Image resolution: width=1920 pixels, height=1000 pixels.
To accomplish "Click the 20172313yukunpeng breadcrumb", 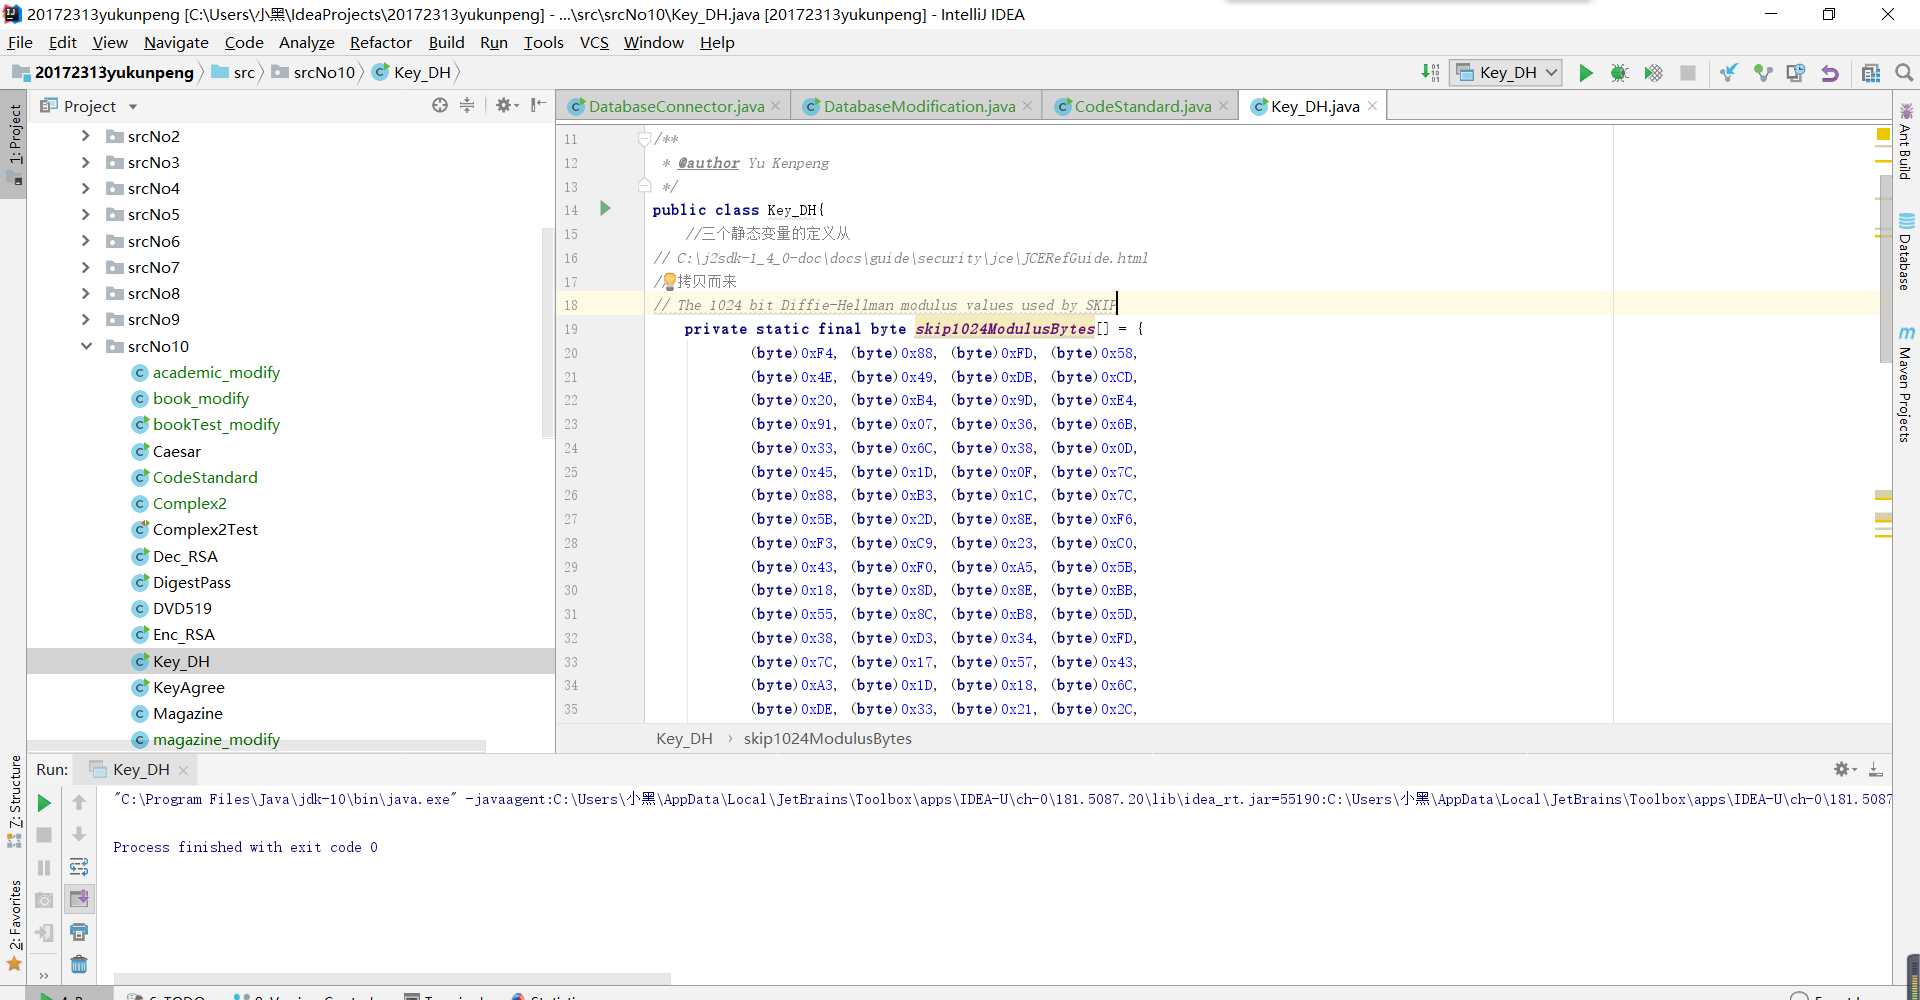I will (x=103, y=72).
